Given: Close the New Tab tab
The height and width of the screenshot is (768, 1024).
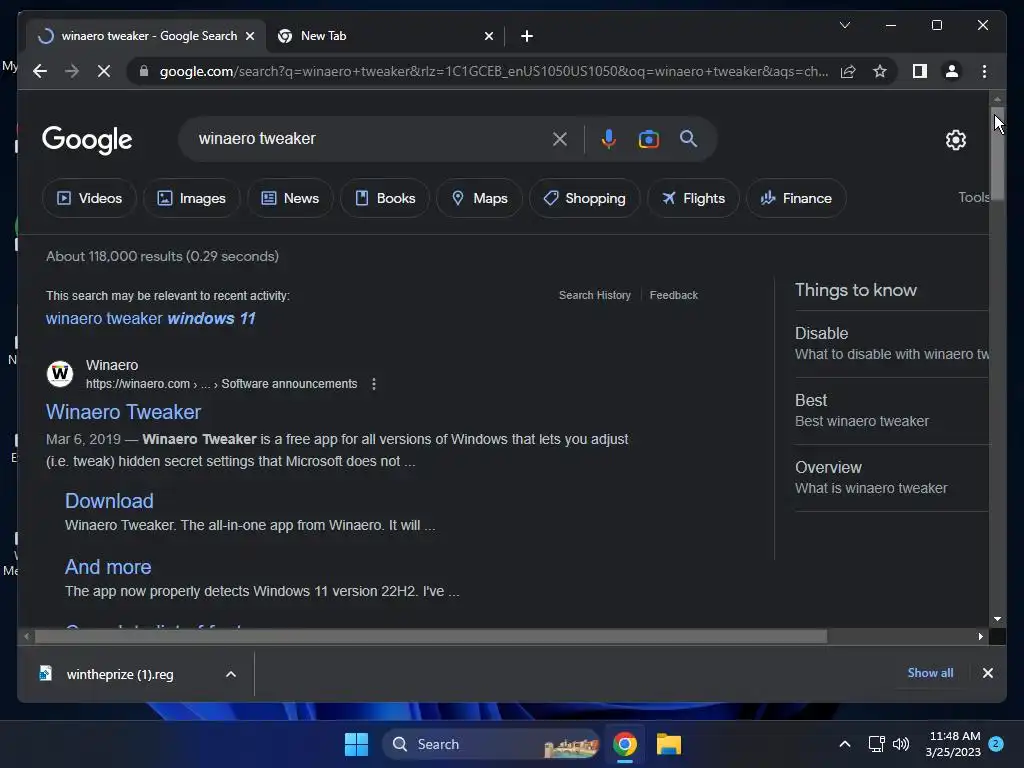Looking at the screenshot, I should click(x=488, y=37).
